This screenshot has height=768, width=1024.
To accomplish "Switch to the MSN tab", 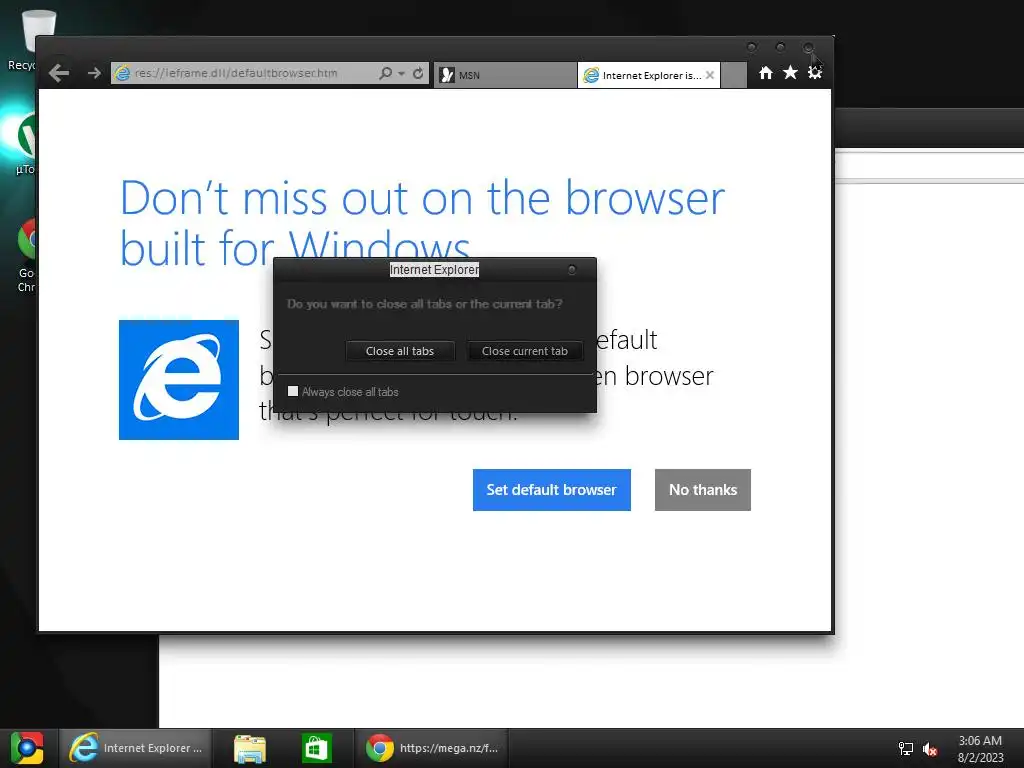I will tap(505, 75).
